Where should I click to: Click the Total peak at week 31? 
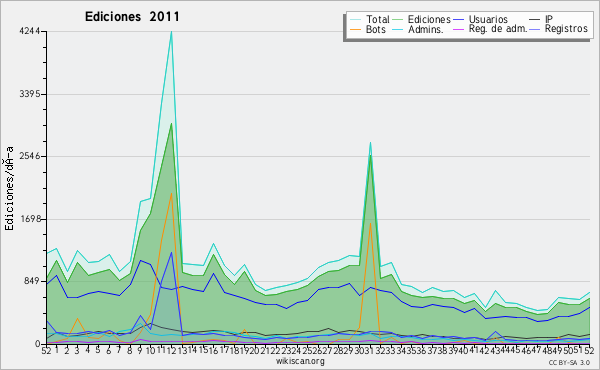(370, 143)
